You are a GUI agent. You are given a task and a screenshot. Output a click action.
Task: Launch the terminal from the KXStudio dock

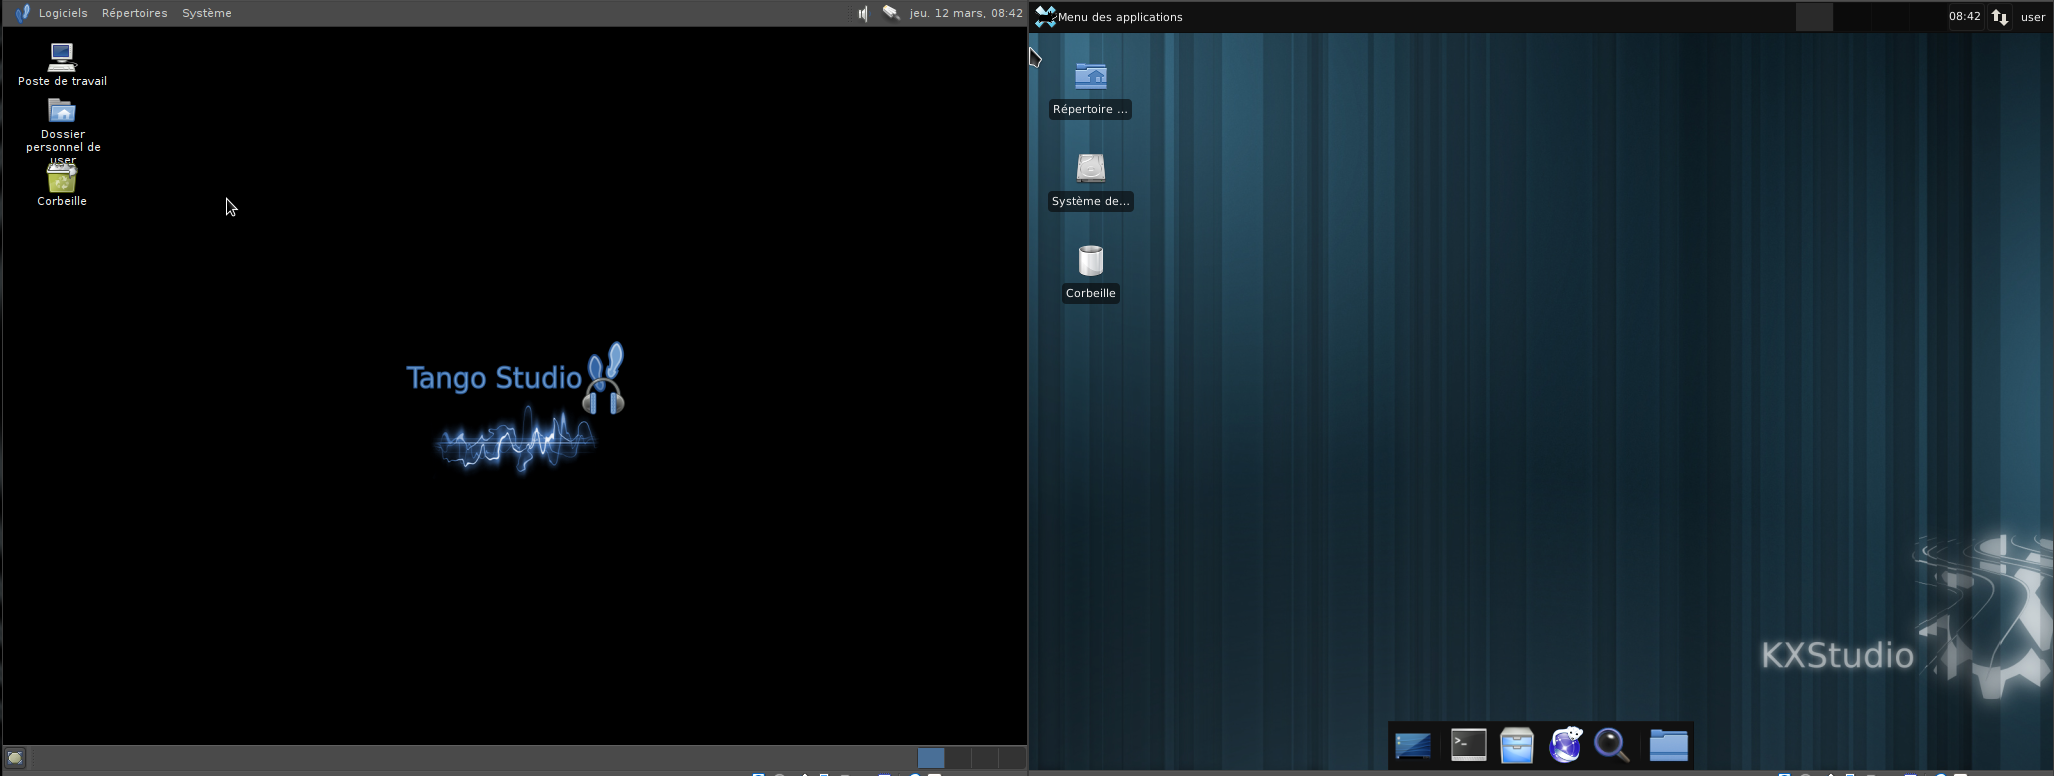pyautogui.click(x=1468, y=745)
